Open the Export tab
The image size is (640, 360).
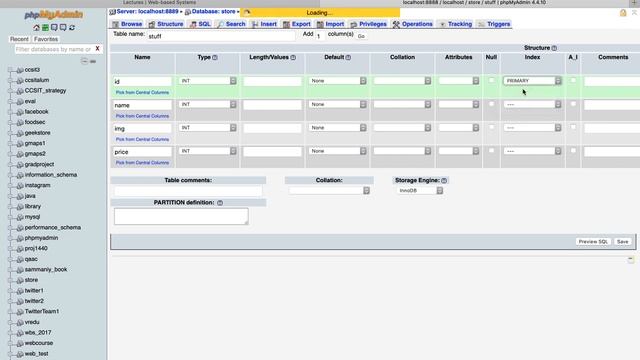297,24
